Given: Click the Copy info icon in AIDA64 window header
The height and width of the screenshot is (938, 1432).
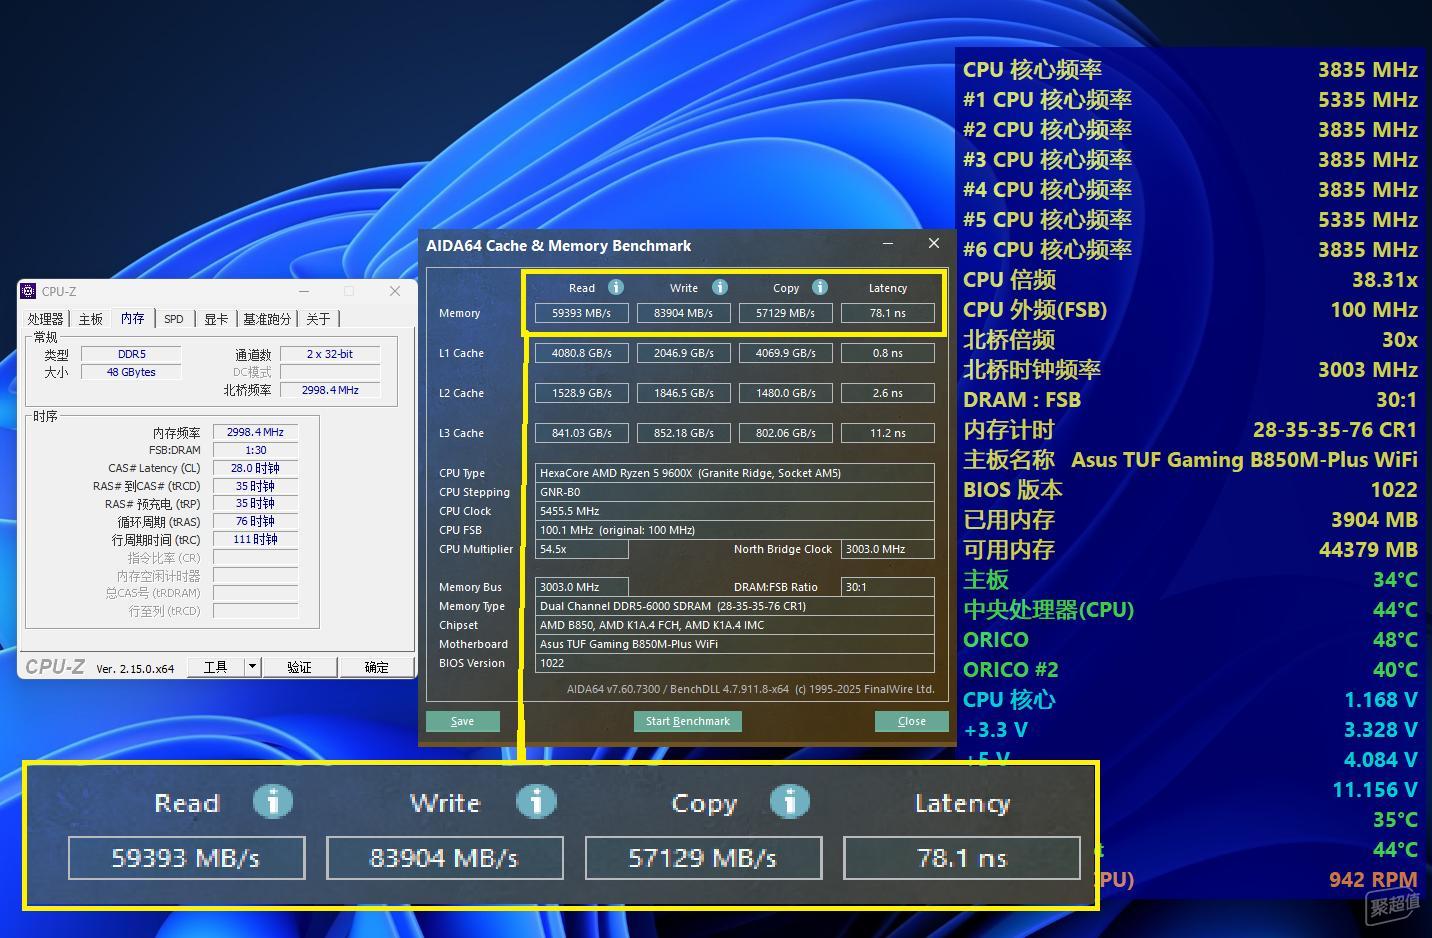Looking at the screenshot, I should [820, 287].
